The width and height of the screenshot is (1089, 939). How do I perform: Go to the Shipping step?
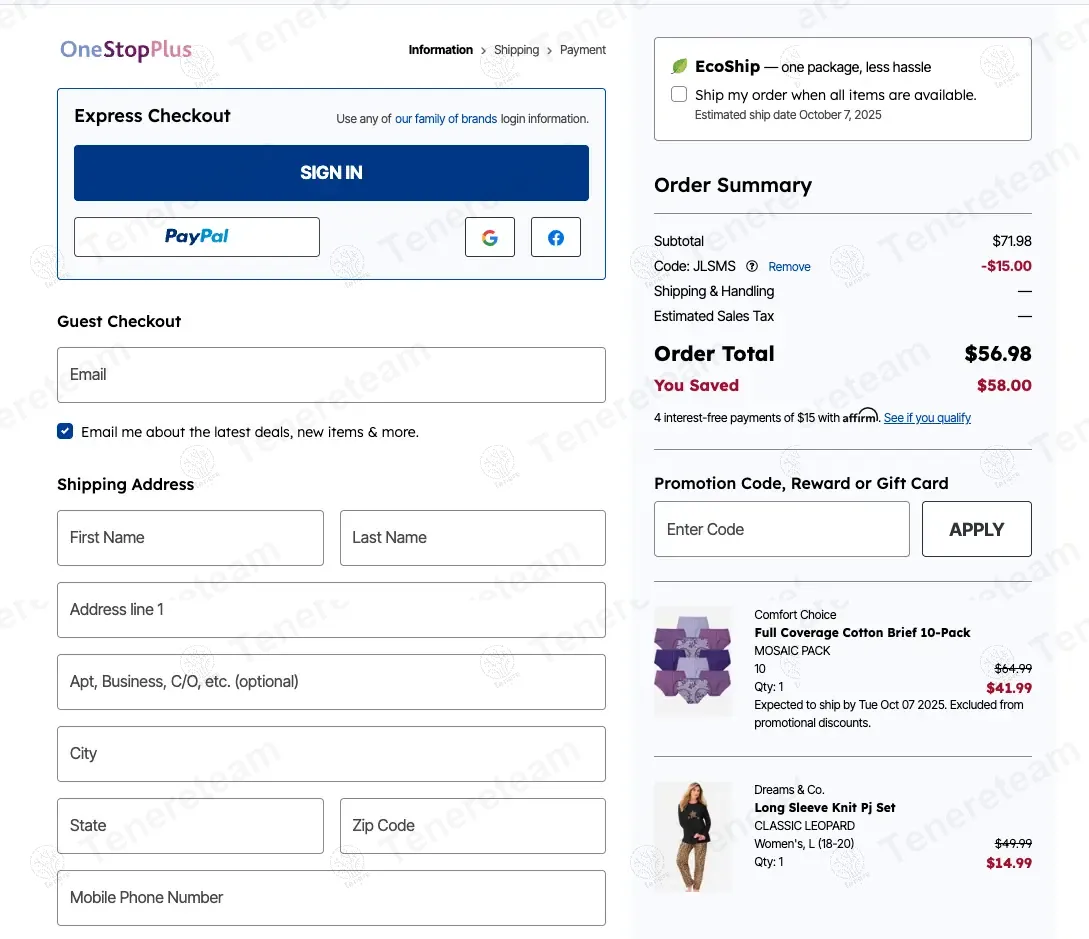(x=516, y=50)
